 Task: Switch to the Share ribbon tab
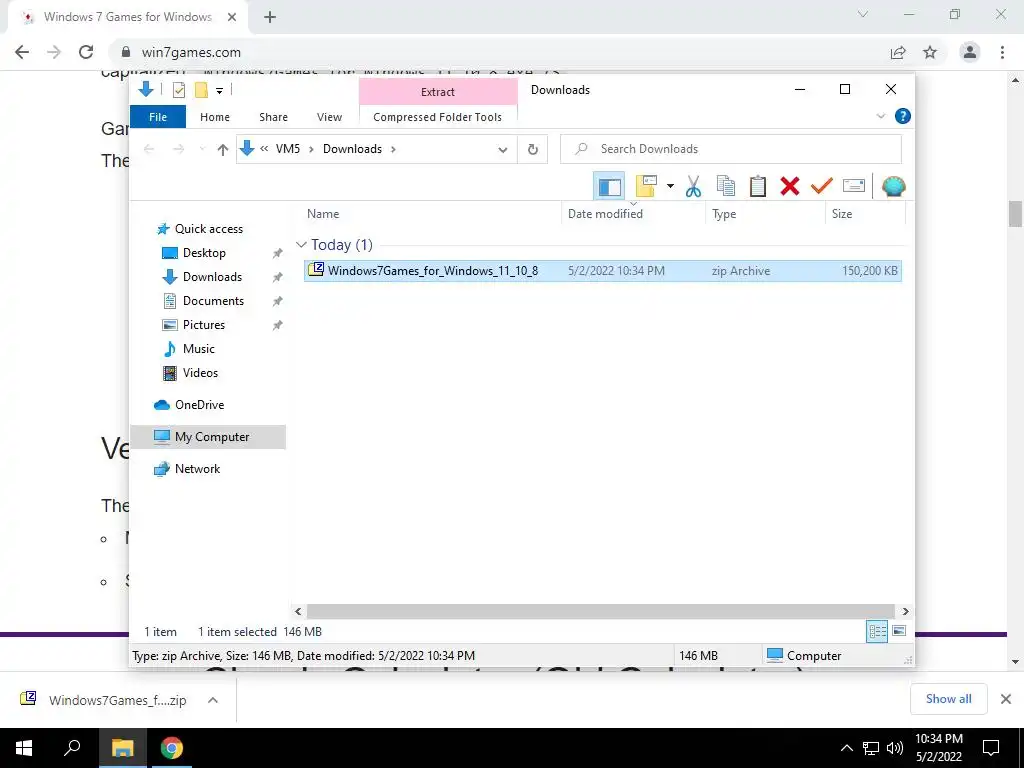tap(273, 117)
